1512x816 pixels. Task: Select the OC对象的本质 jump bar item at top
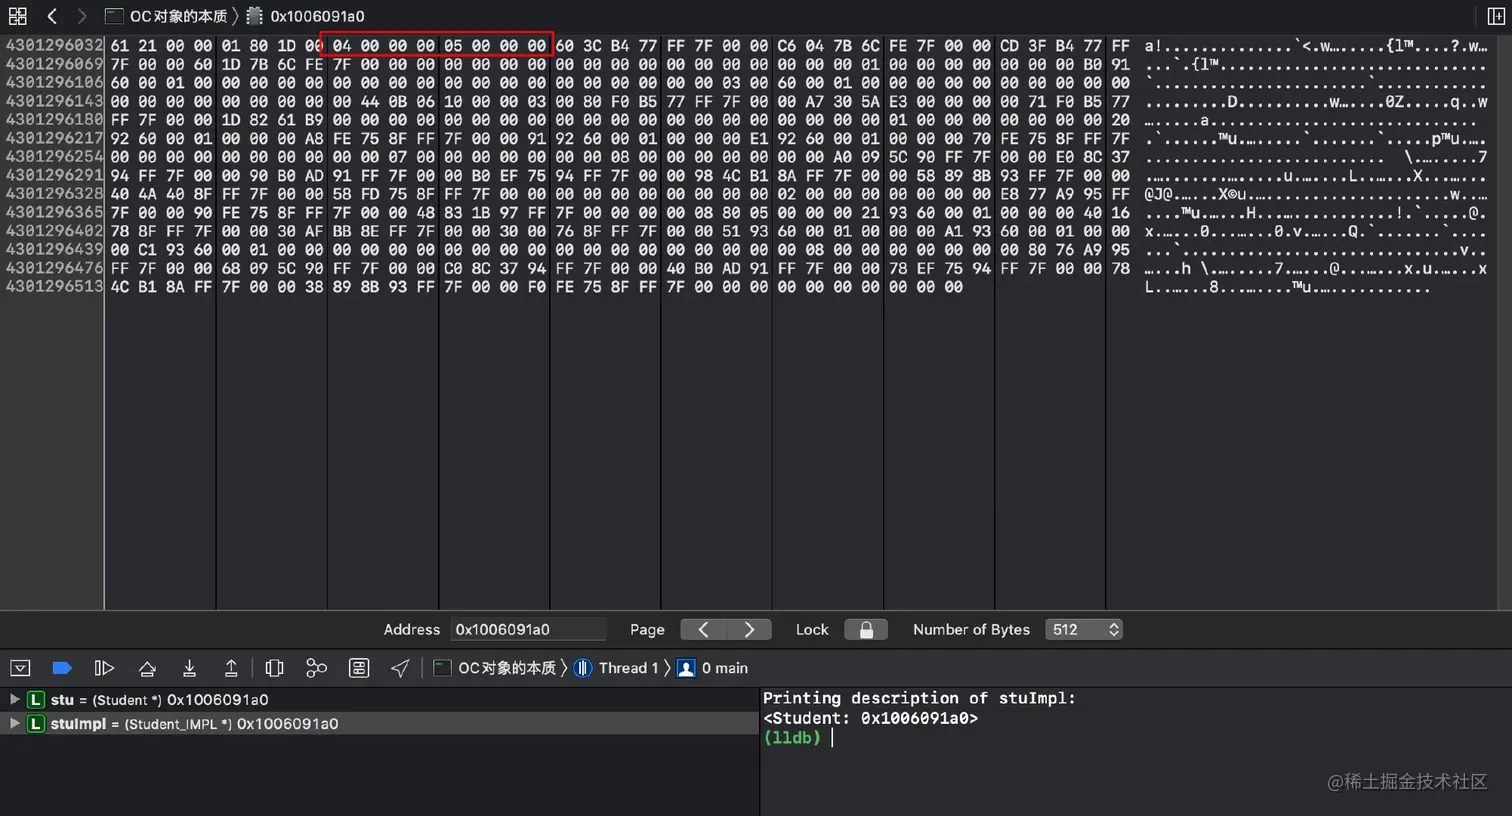[167, 16]
